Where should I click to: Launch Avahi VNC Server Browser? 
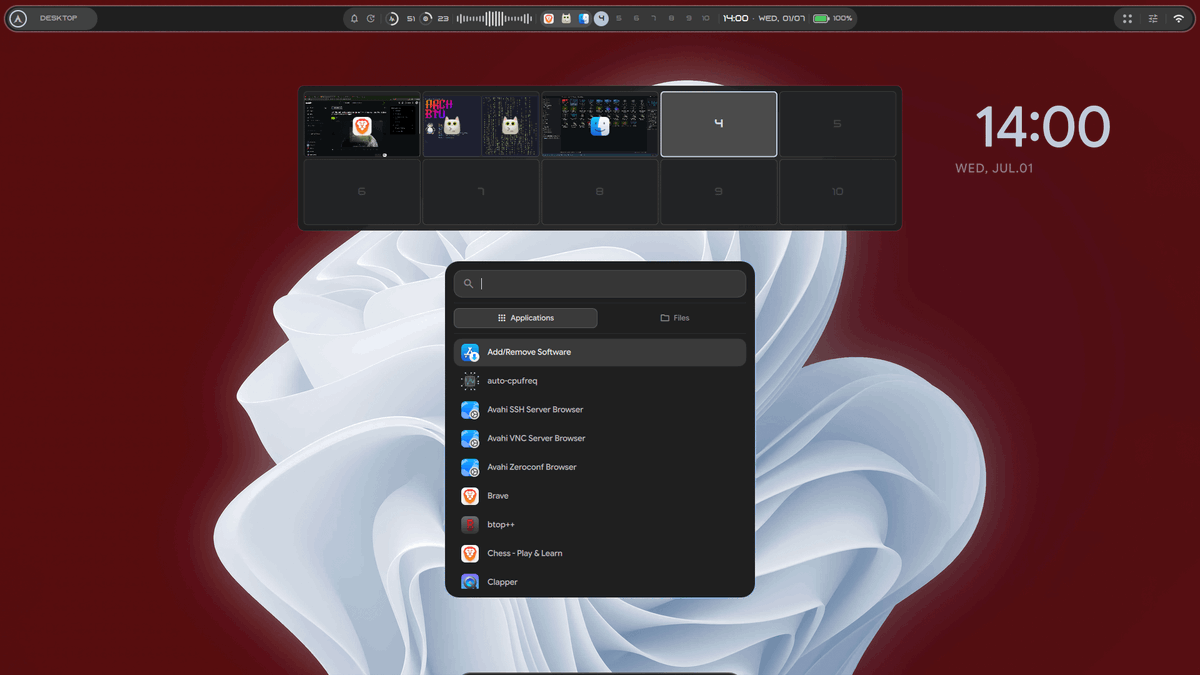click(600, 439)
